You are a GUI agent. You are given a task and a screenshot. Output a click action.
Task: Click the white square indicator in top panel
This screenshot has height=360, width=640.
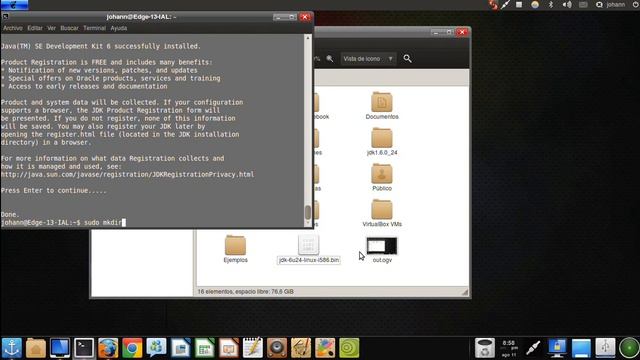[519, 4]
